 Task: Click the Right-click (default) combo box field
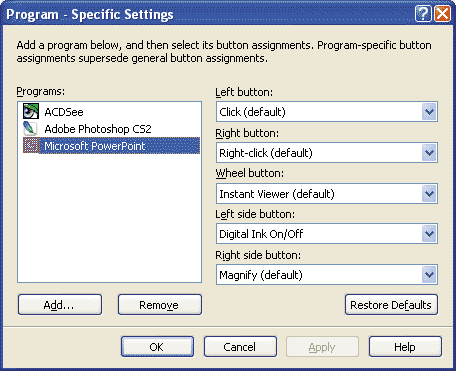pyautogui.click(x=327, y=153)
